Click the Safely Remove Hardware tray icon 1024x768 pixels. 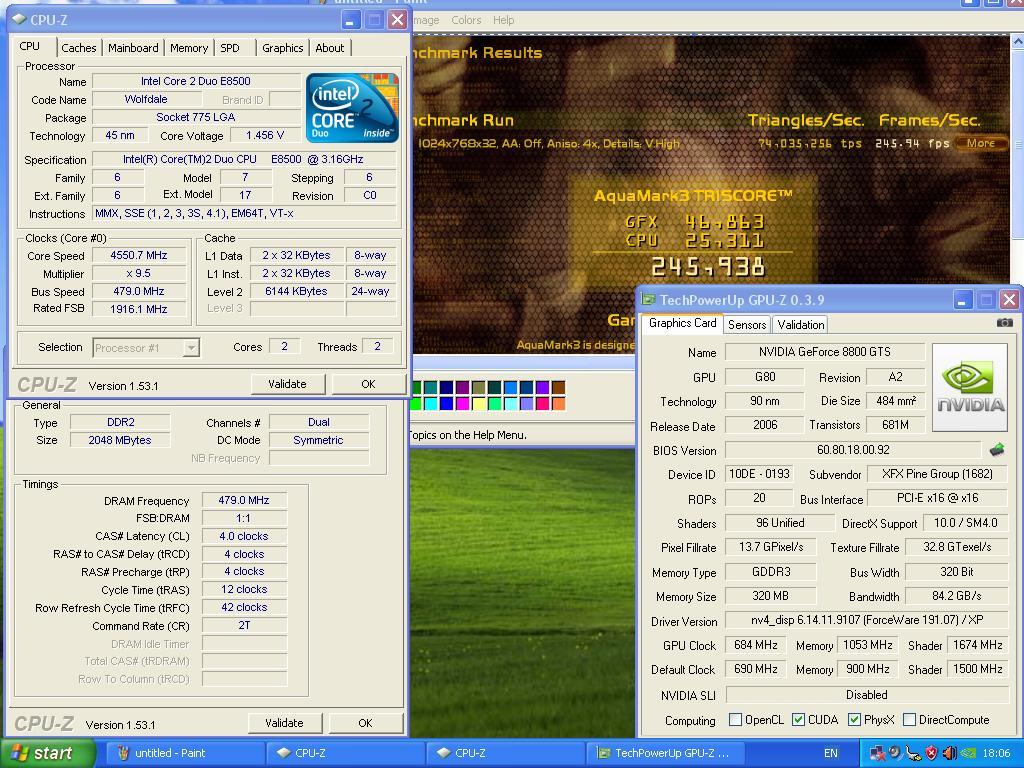pyautogui.click(x=913, y=753)
